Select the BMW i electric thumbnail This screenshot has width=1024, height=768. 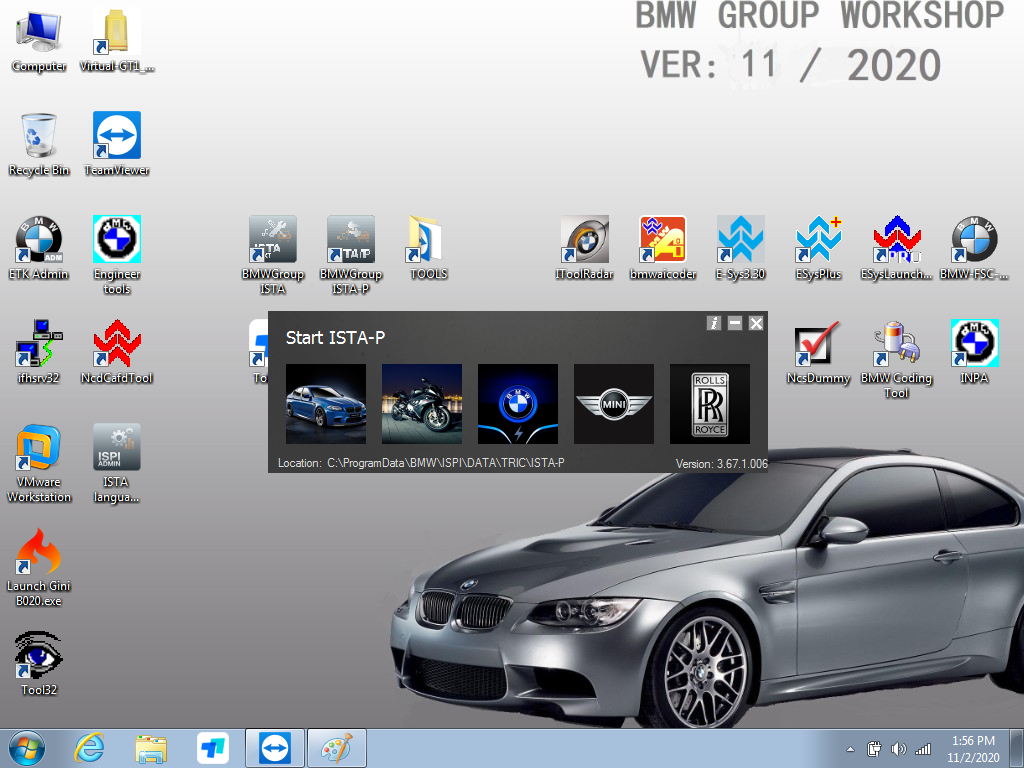click(x=518, y=404)
